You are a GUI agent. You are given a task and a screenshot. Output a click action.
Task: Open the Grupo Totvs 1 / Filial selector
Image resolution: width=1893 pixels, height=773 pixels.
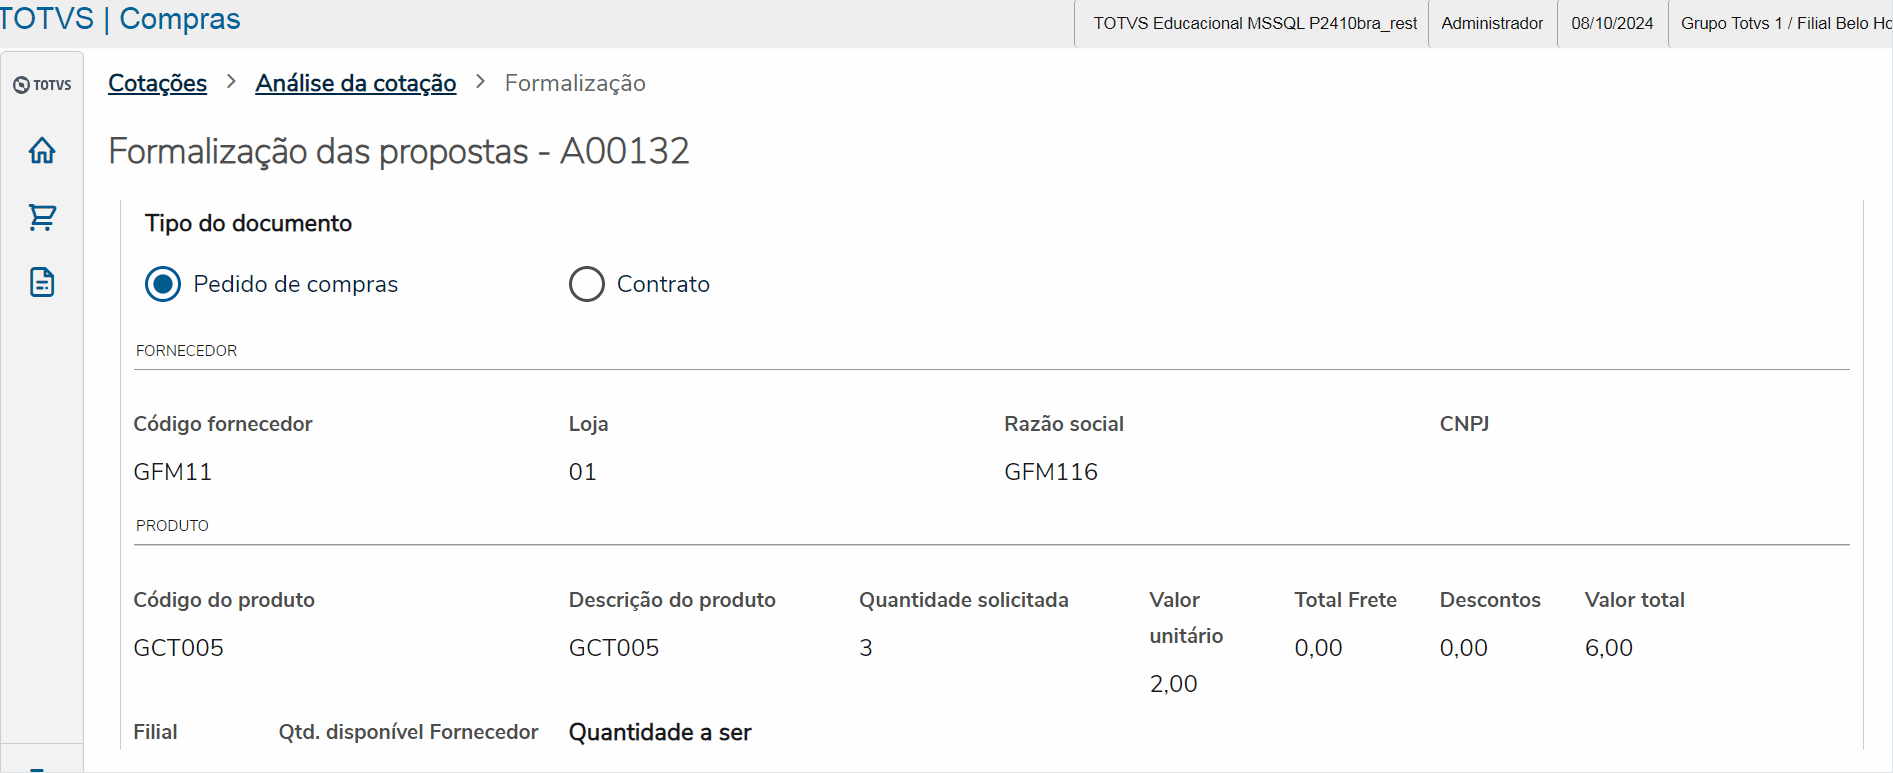pos(1784,23)
